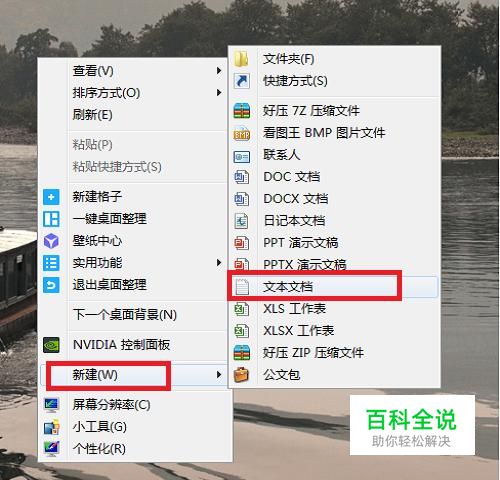Click the contact card icon for 联系人

(x=242, y=156)
